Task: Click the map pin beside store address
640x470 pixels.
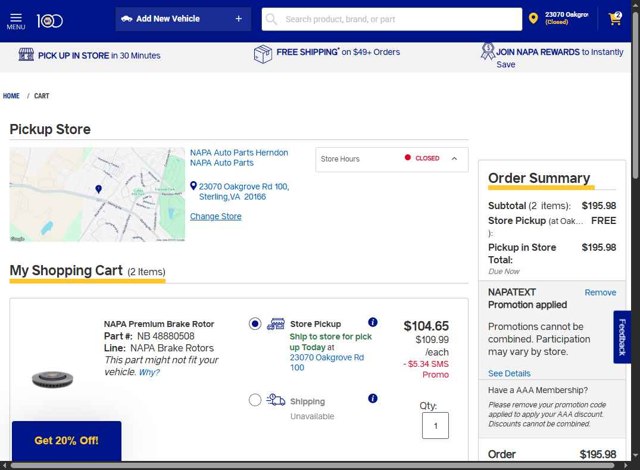Action: [x=193, y=186]
